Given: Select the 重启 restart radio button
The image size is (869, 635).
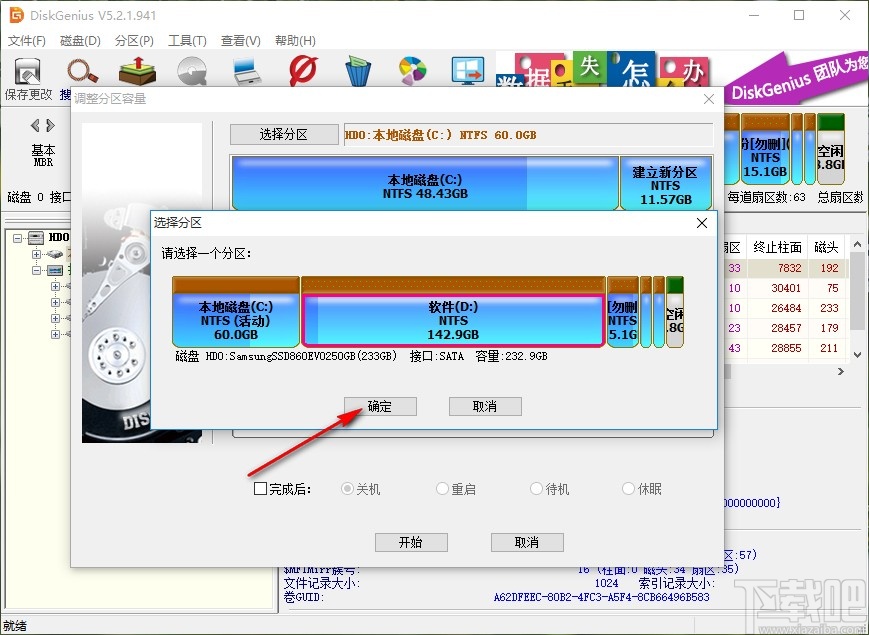Looking at the screenshot, I should click(441, 488).
